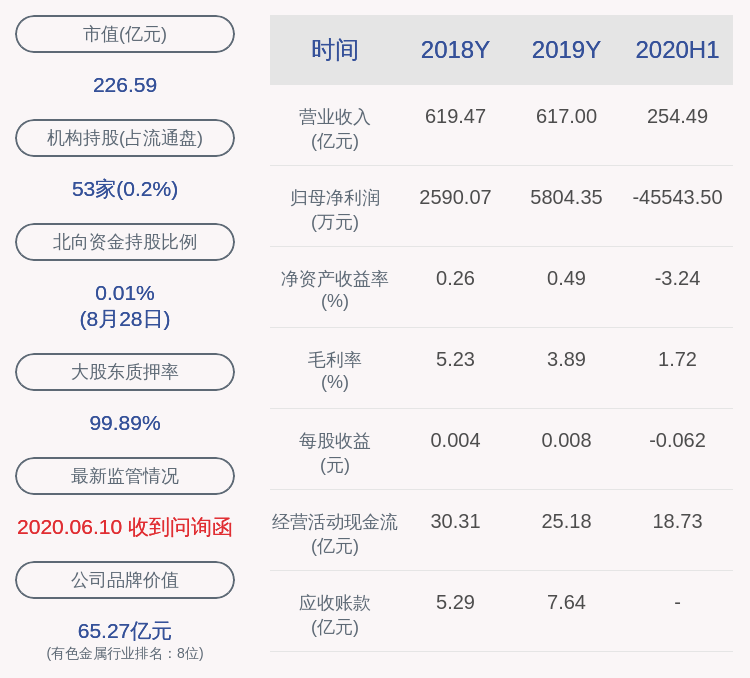Click the 机构持股(占流通盘) pill label
The height and width of the screenshot is (678, 750).
pyautogui.click(x=125, y=138)
